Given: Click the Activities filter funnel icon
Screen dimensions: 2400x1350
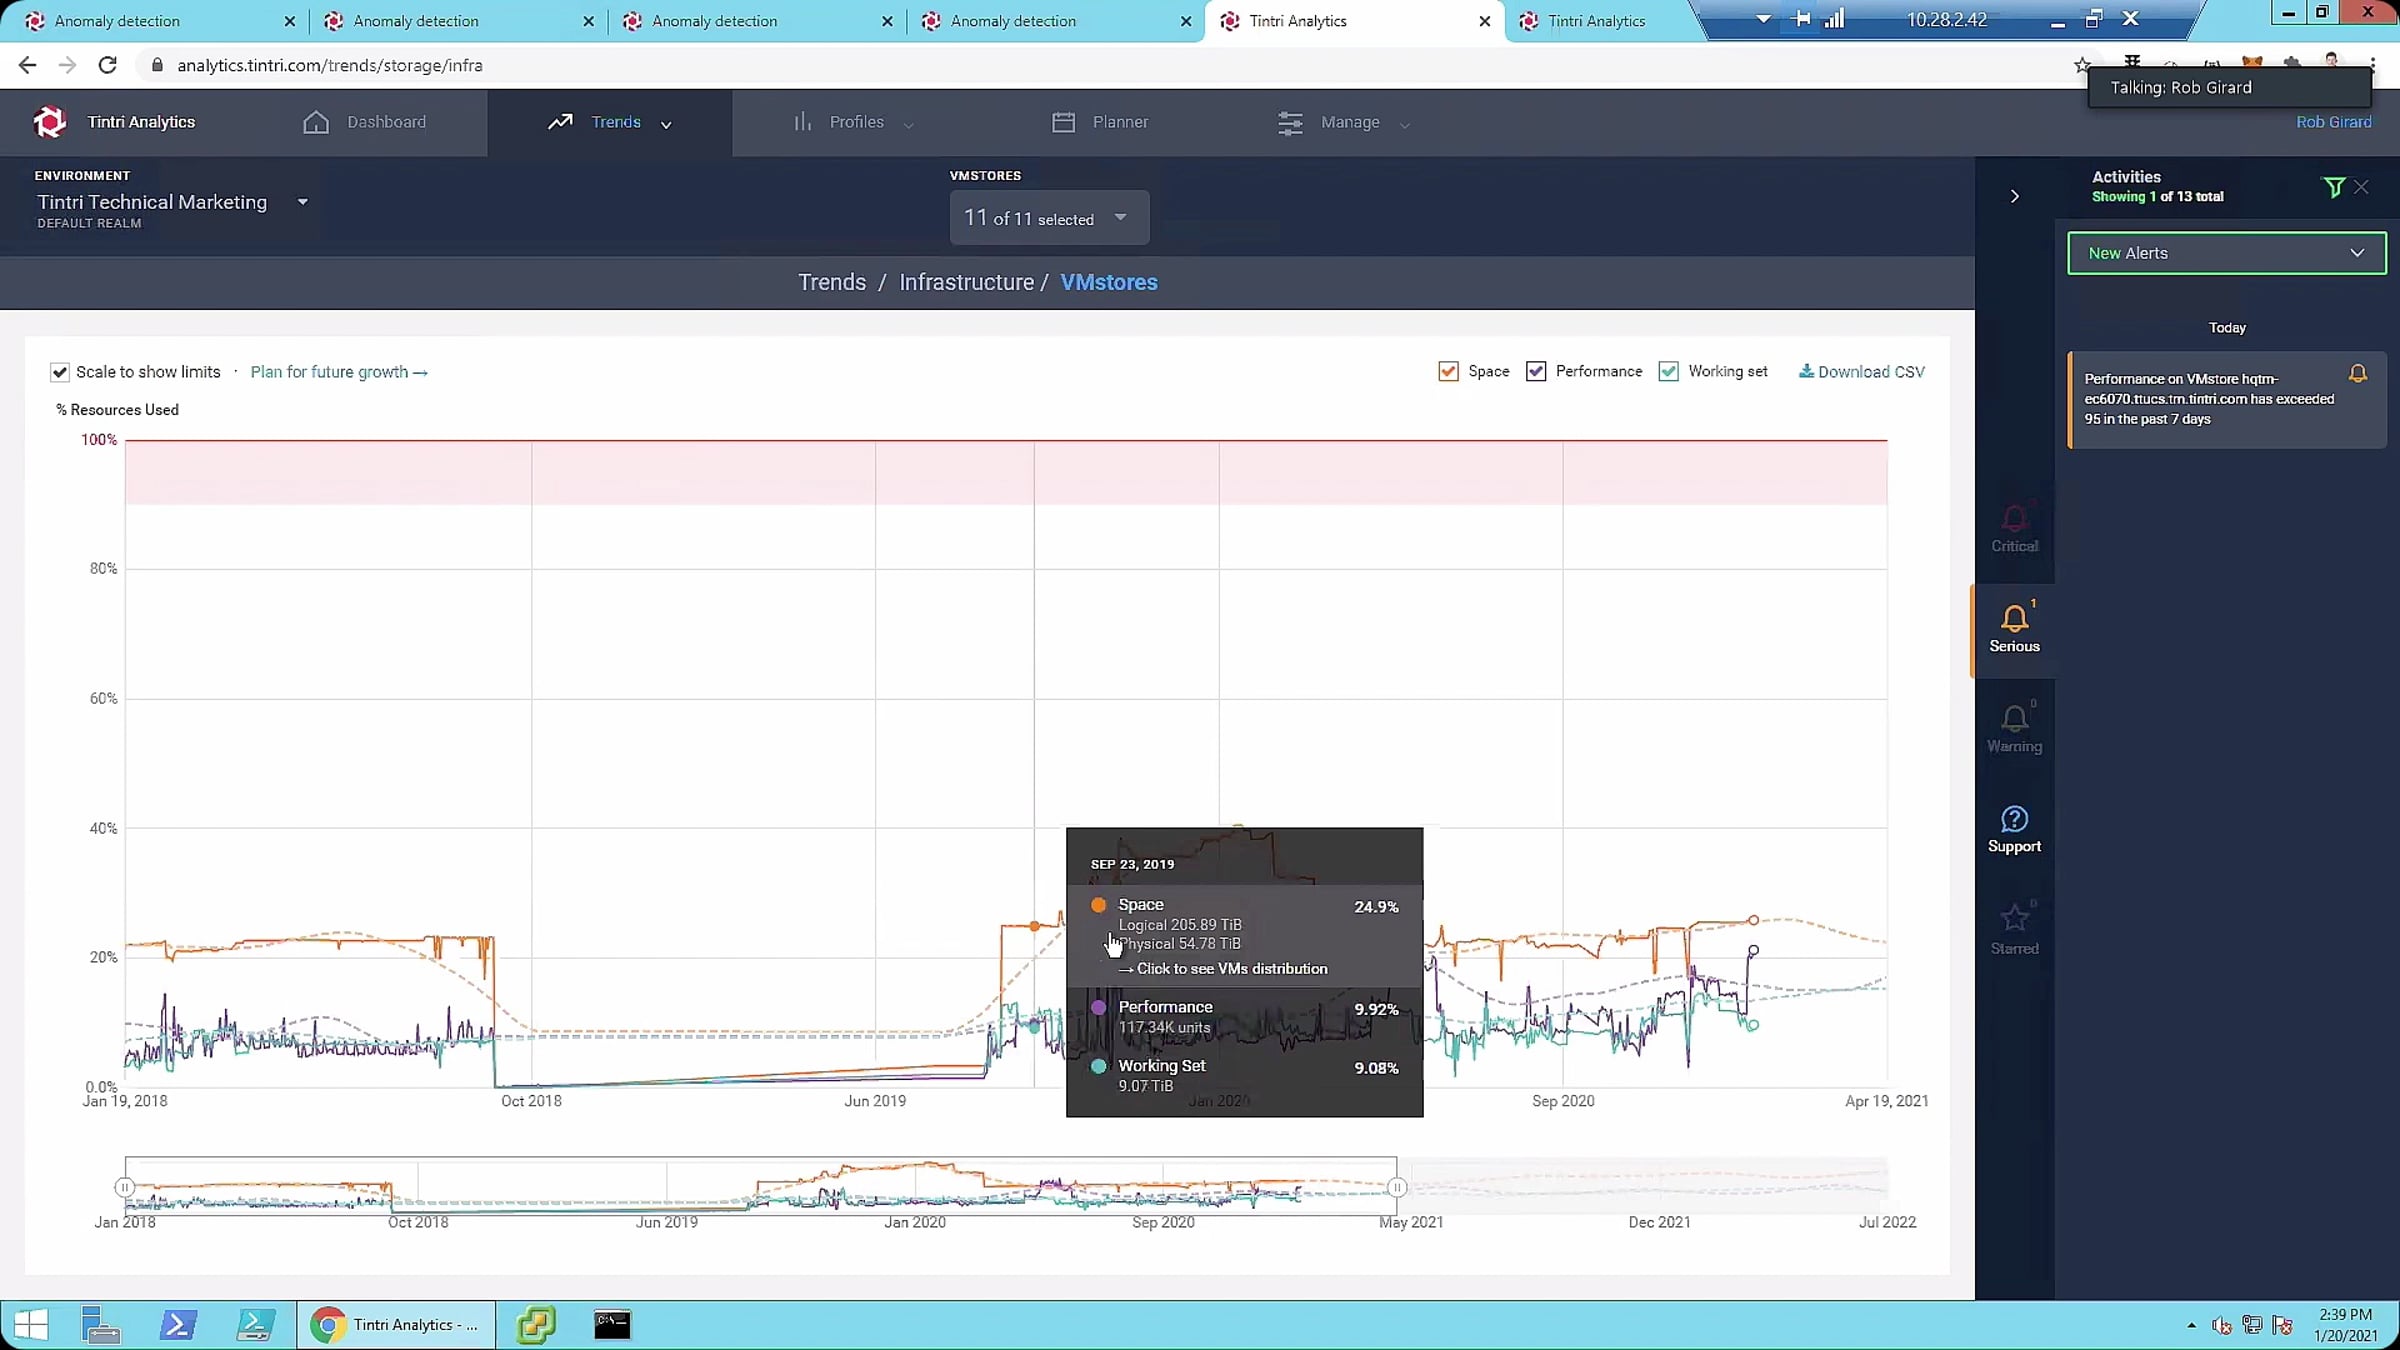Looking at the screenshot, I should click(x=2333, y=187).
